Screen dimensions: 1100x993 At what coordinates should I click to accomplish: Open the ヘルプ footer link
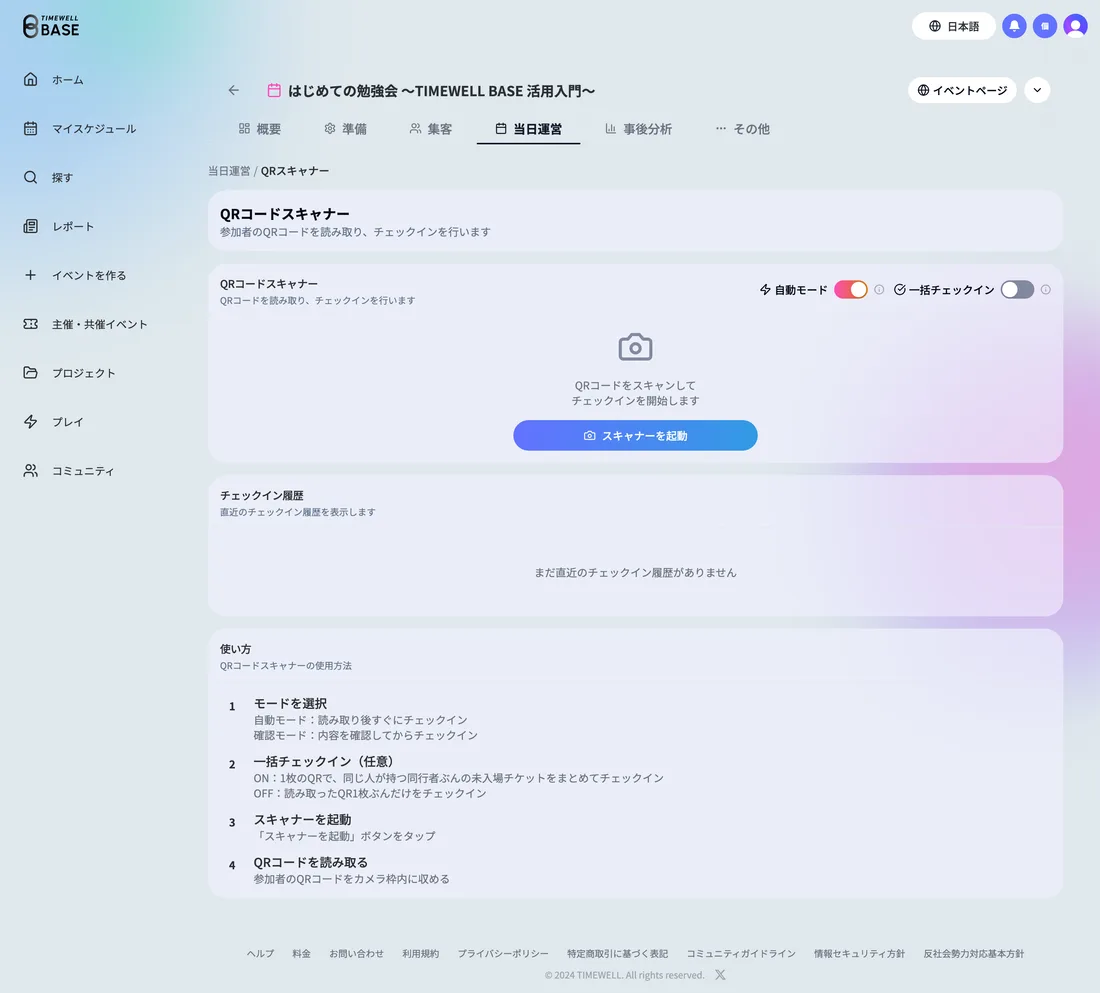260,953
